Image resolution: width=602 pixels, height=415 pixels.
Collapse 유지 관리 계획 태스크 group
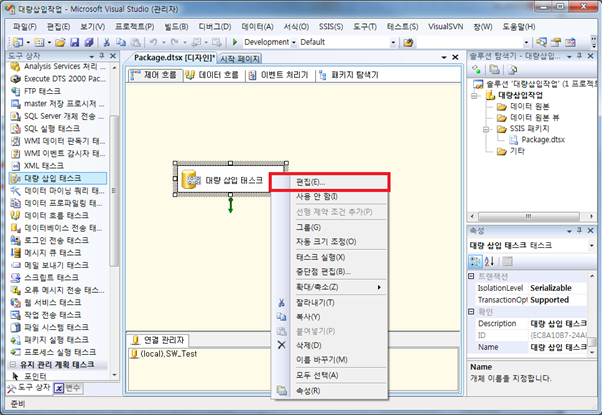pos(13,364)
